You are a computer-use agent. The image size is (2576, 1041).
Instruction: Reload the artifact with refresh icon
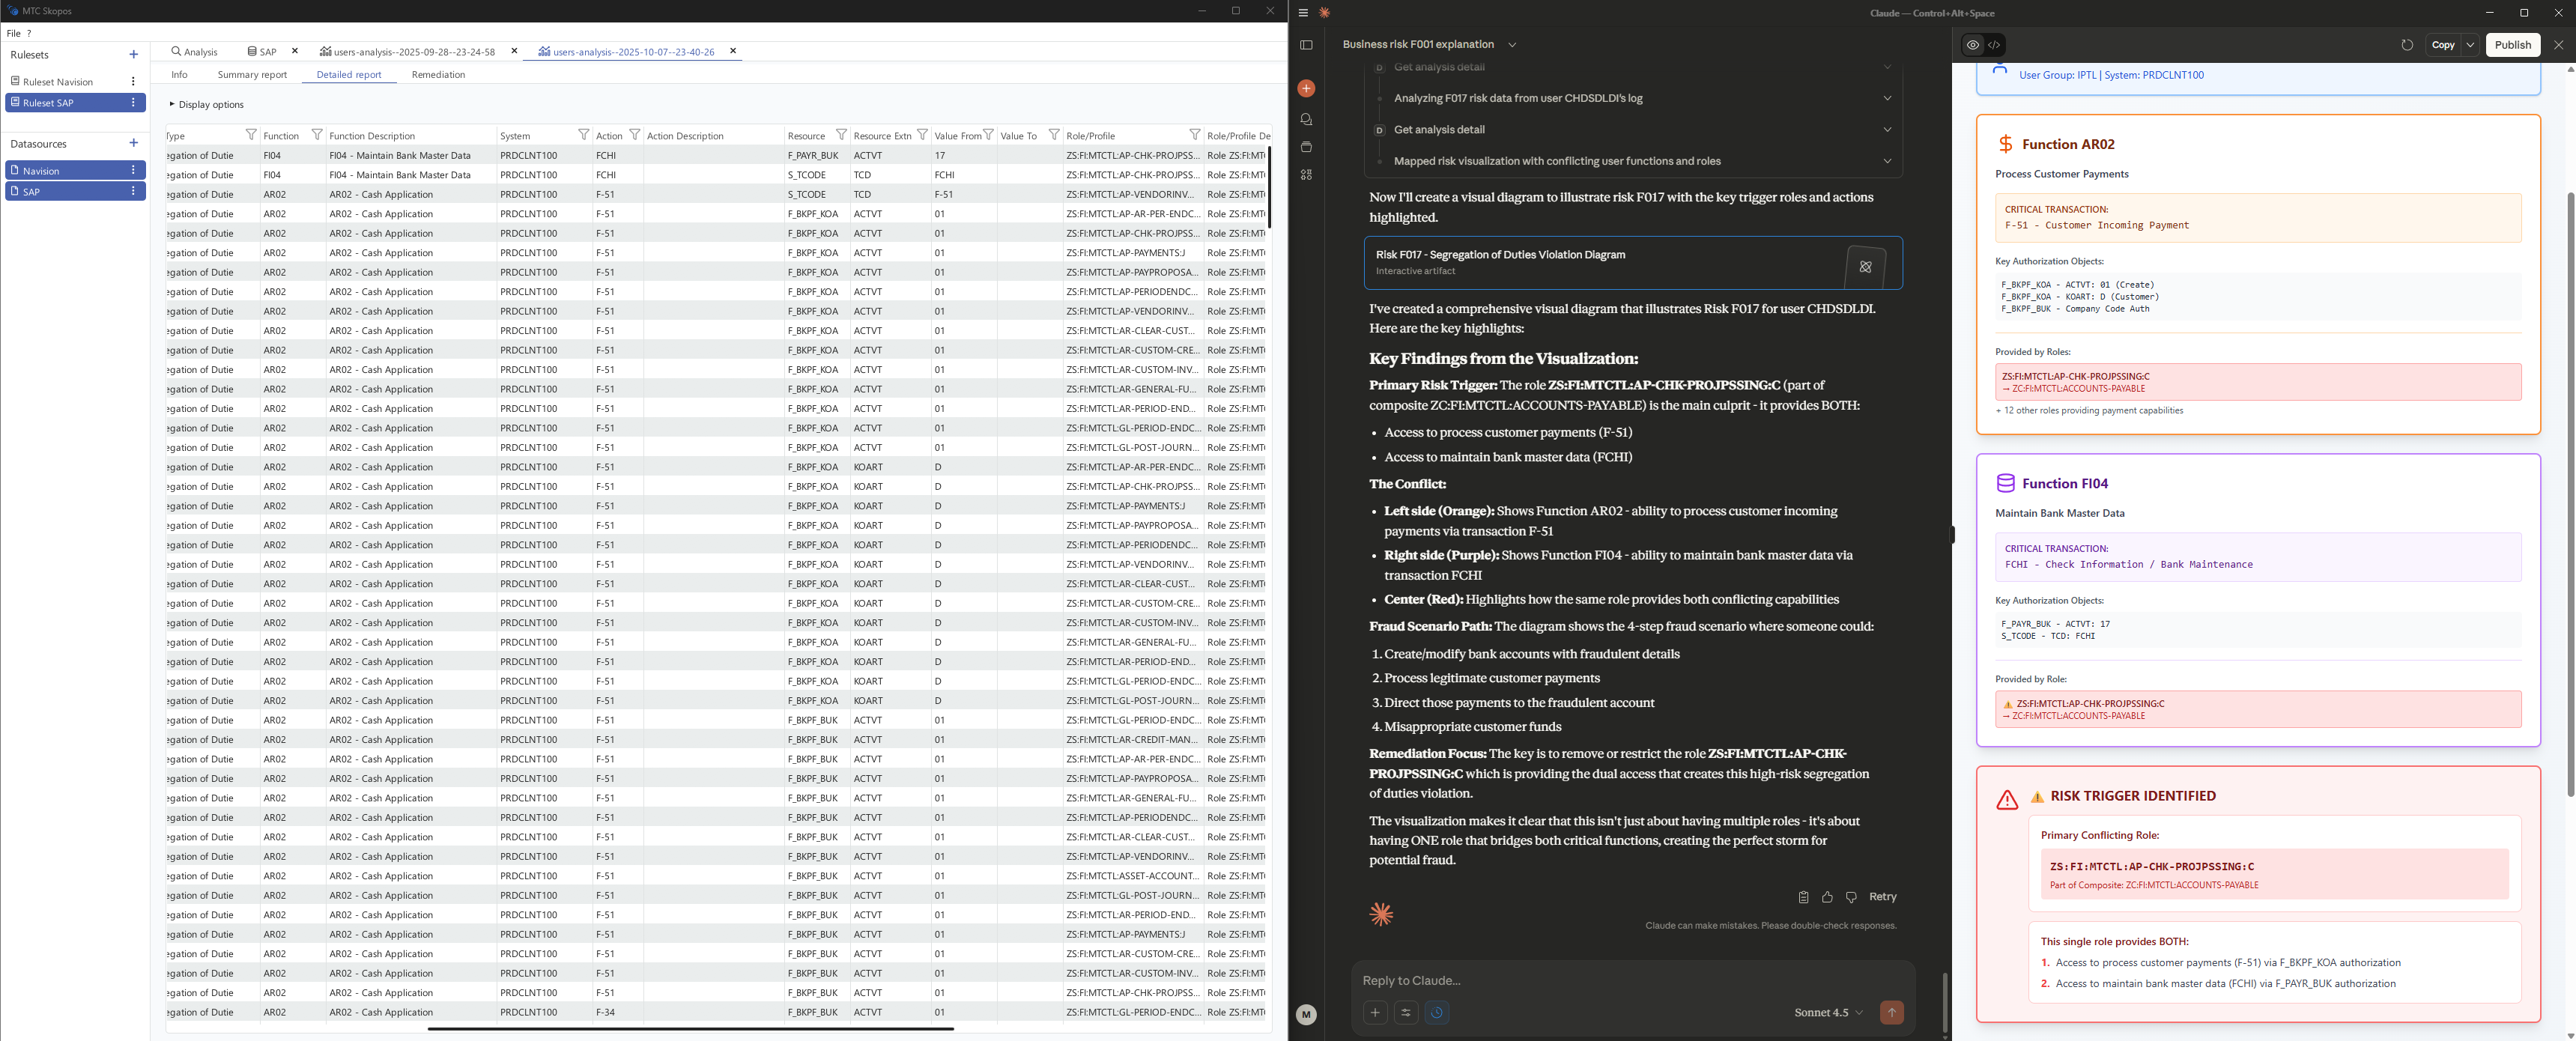pos(2407,45)
